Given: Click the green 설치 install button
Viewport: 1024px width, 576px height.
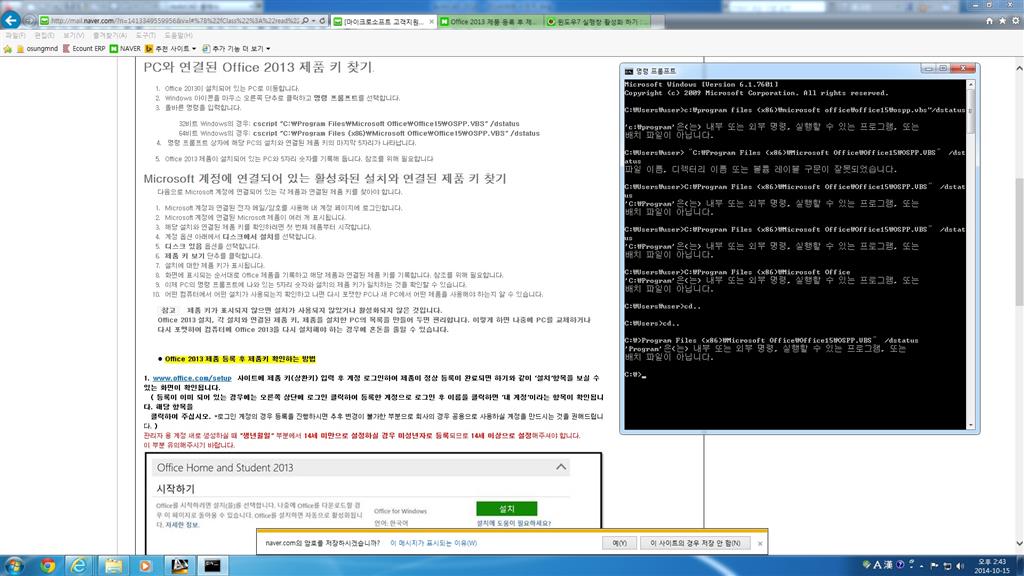Looking at the screenshot, I should tap(507, 509).
